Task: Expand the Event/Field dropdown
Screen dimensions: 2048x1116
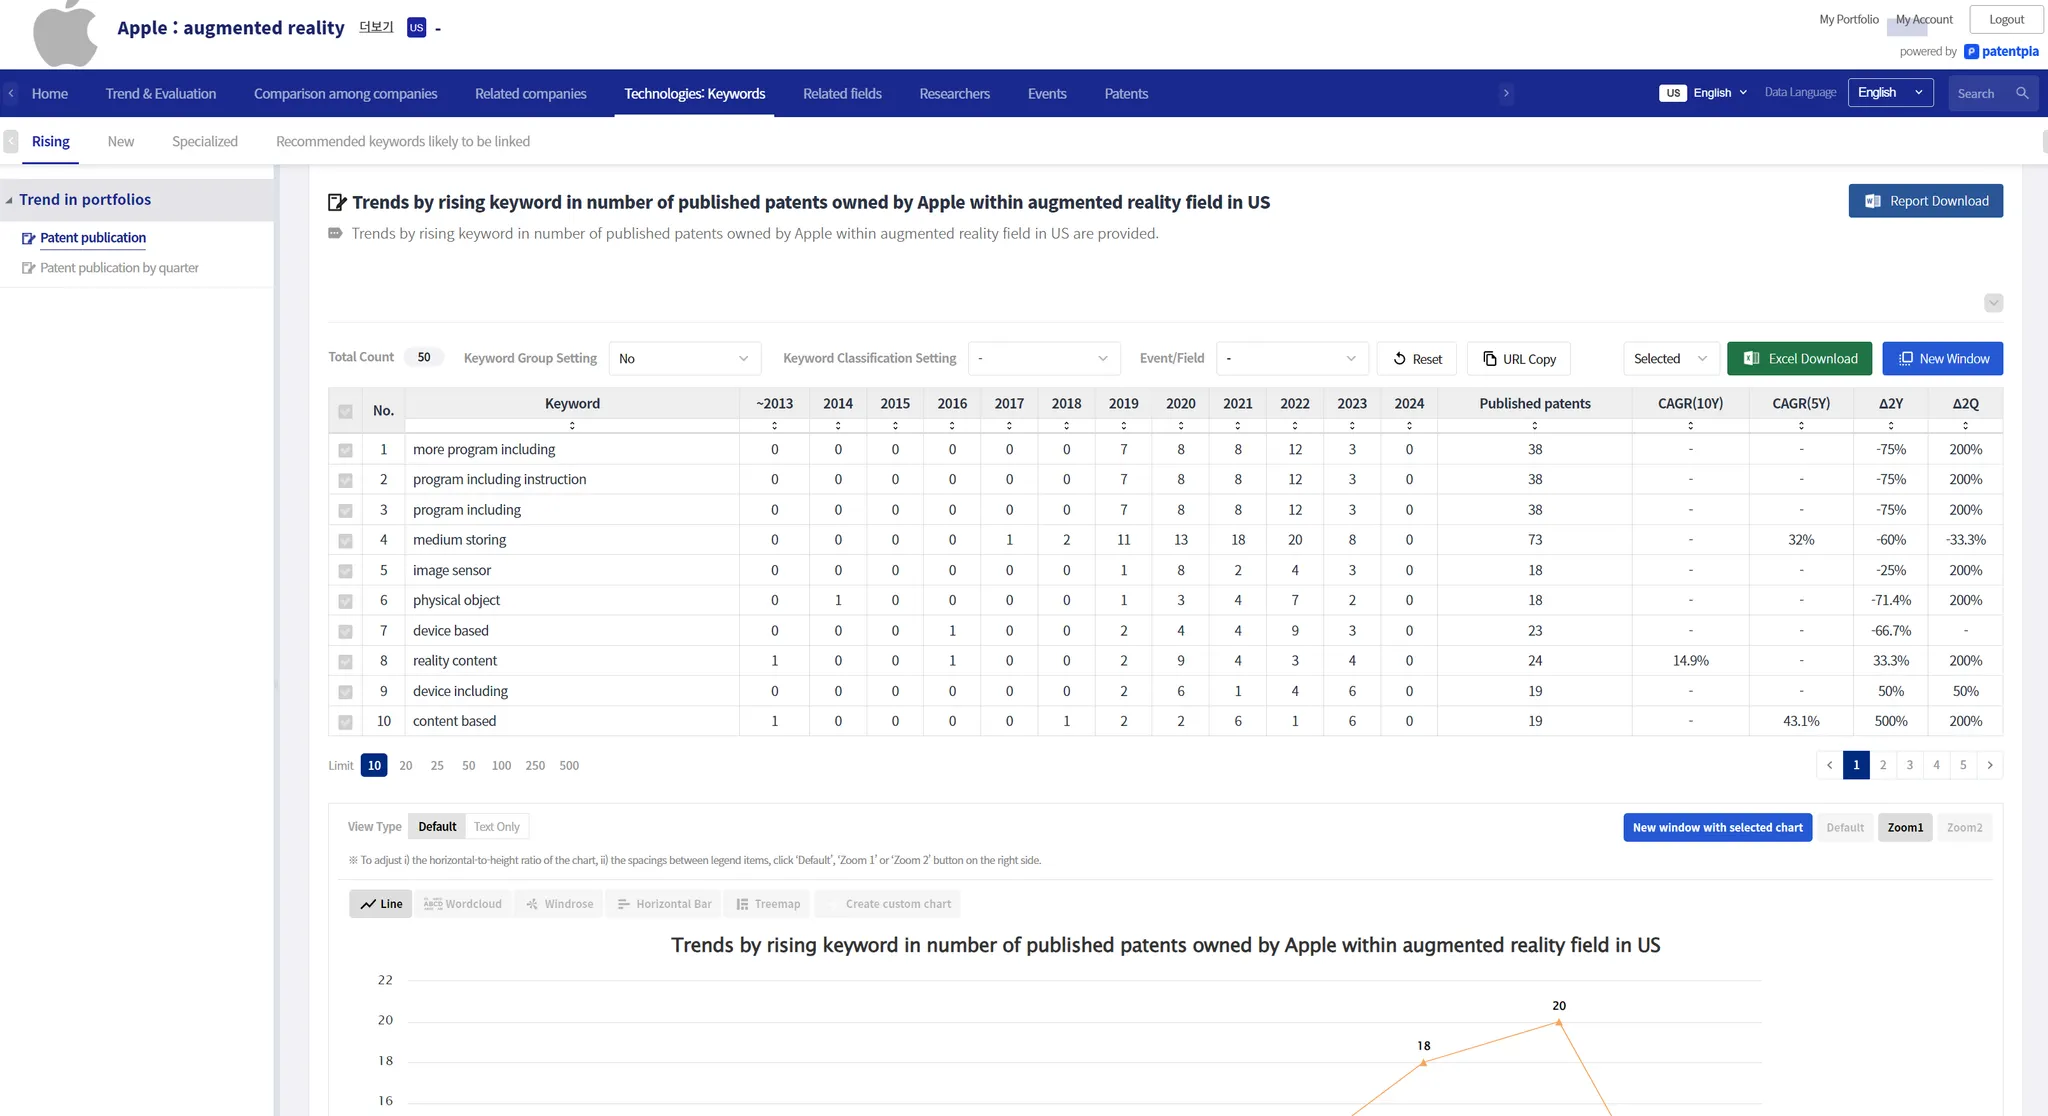Action: 1291,359
